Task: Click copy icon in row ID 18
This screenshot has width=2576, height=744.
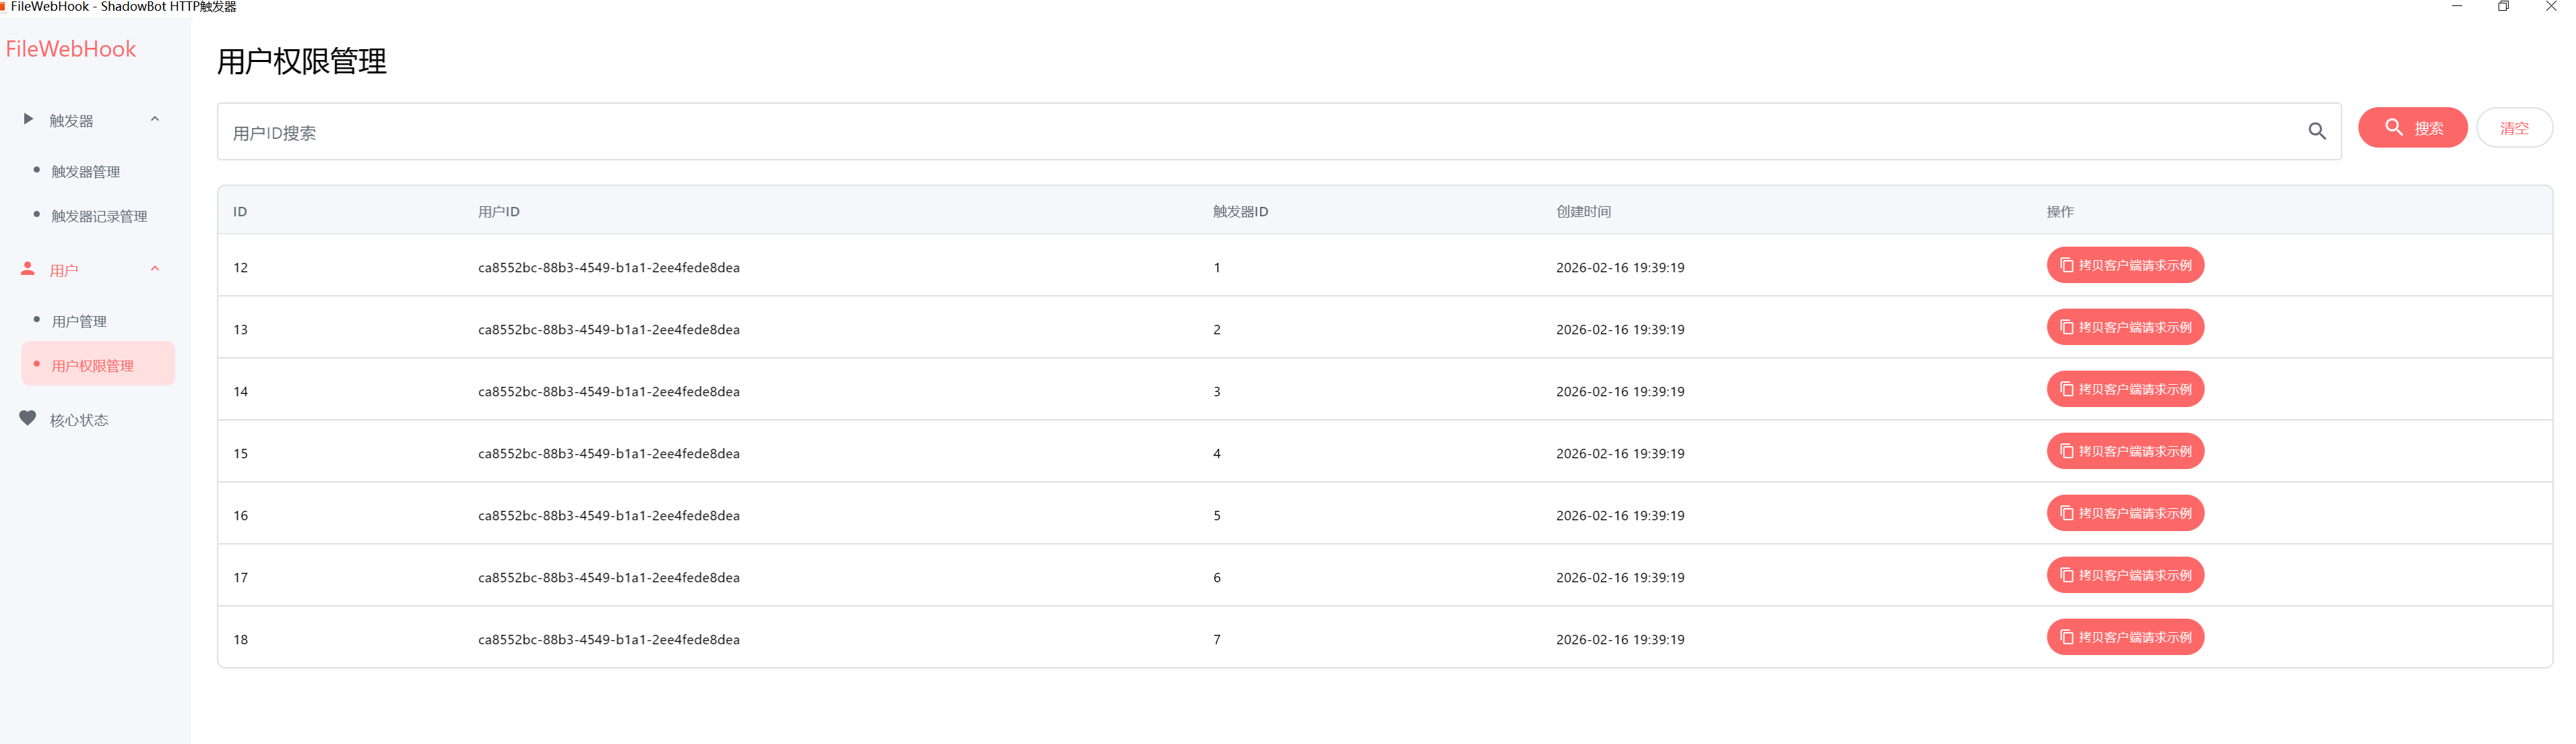Action: [x=2066, y=637]
